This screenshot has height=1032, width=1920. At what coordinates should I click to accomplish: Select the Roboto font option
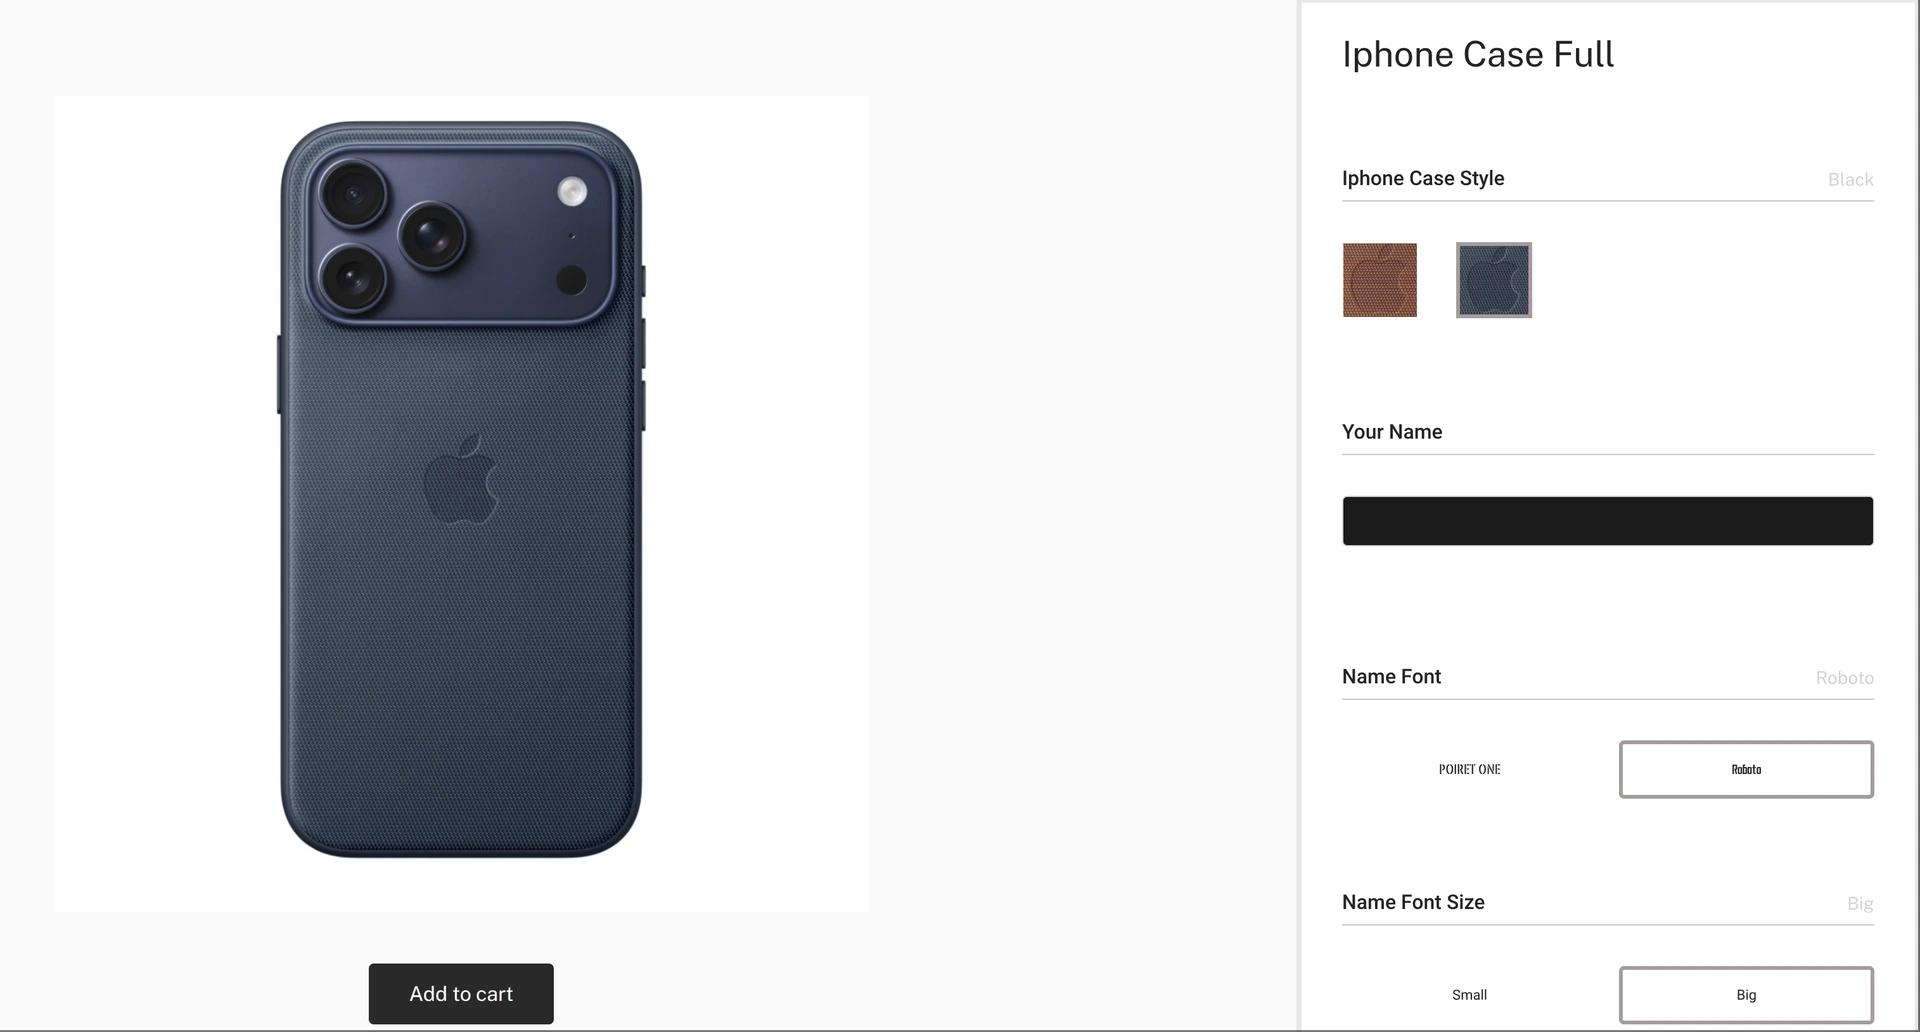point(1746,769)
